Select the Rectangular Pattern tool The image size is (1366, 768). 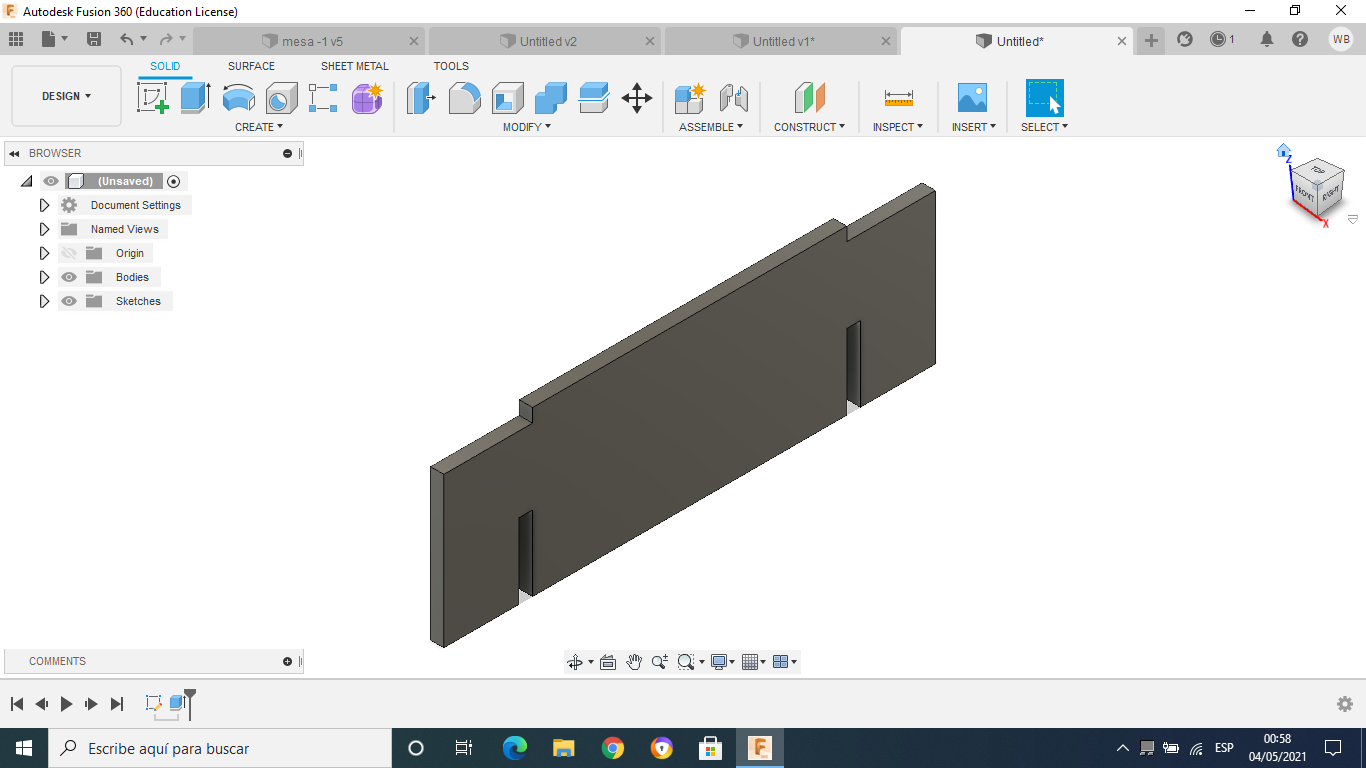(323, 98)
